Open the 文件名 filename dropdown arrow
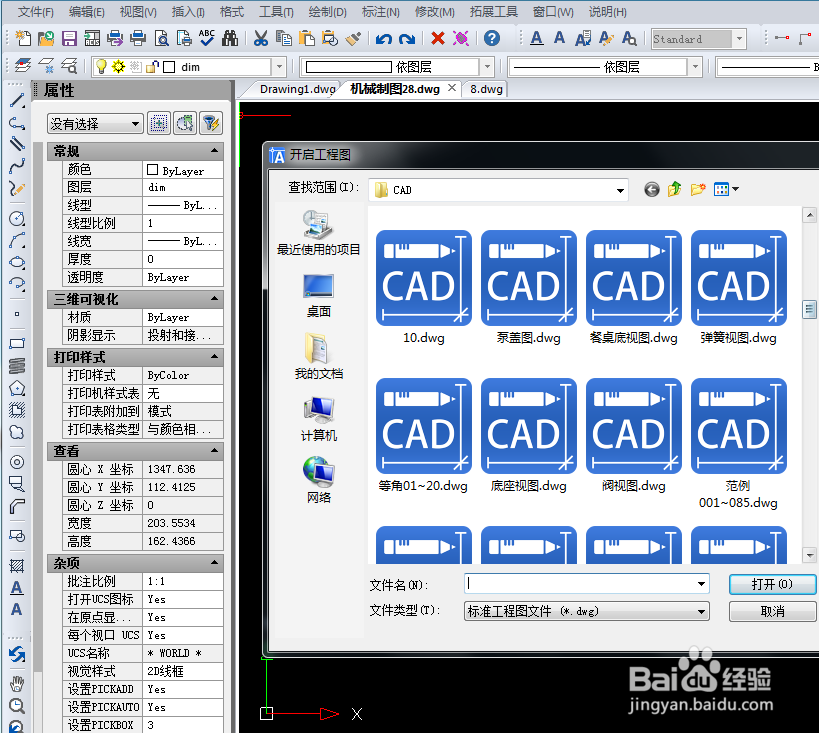The image size is (819, 733). [701, 584]
